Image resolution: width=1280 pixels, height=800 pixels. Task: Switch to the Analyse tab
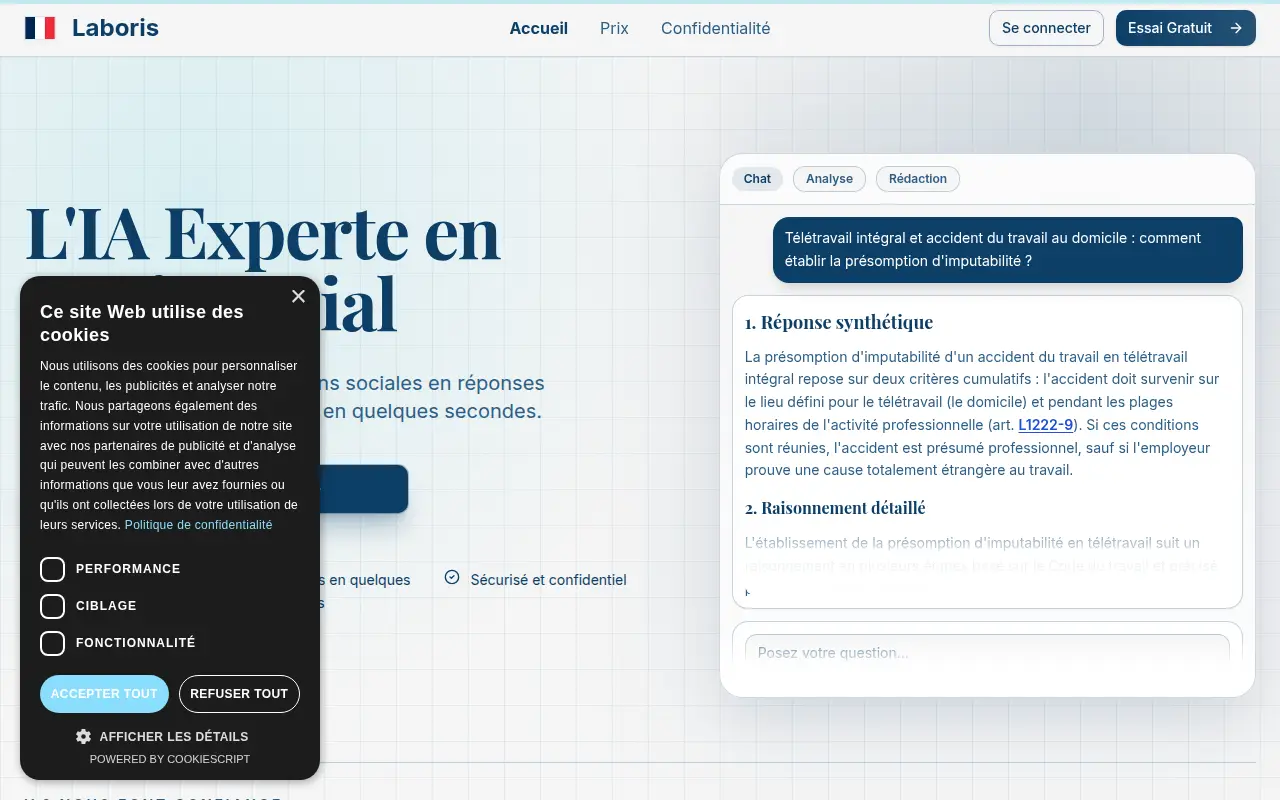829,179
